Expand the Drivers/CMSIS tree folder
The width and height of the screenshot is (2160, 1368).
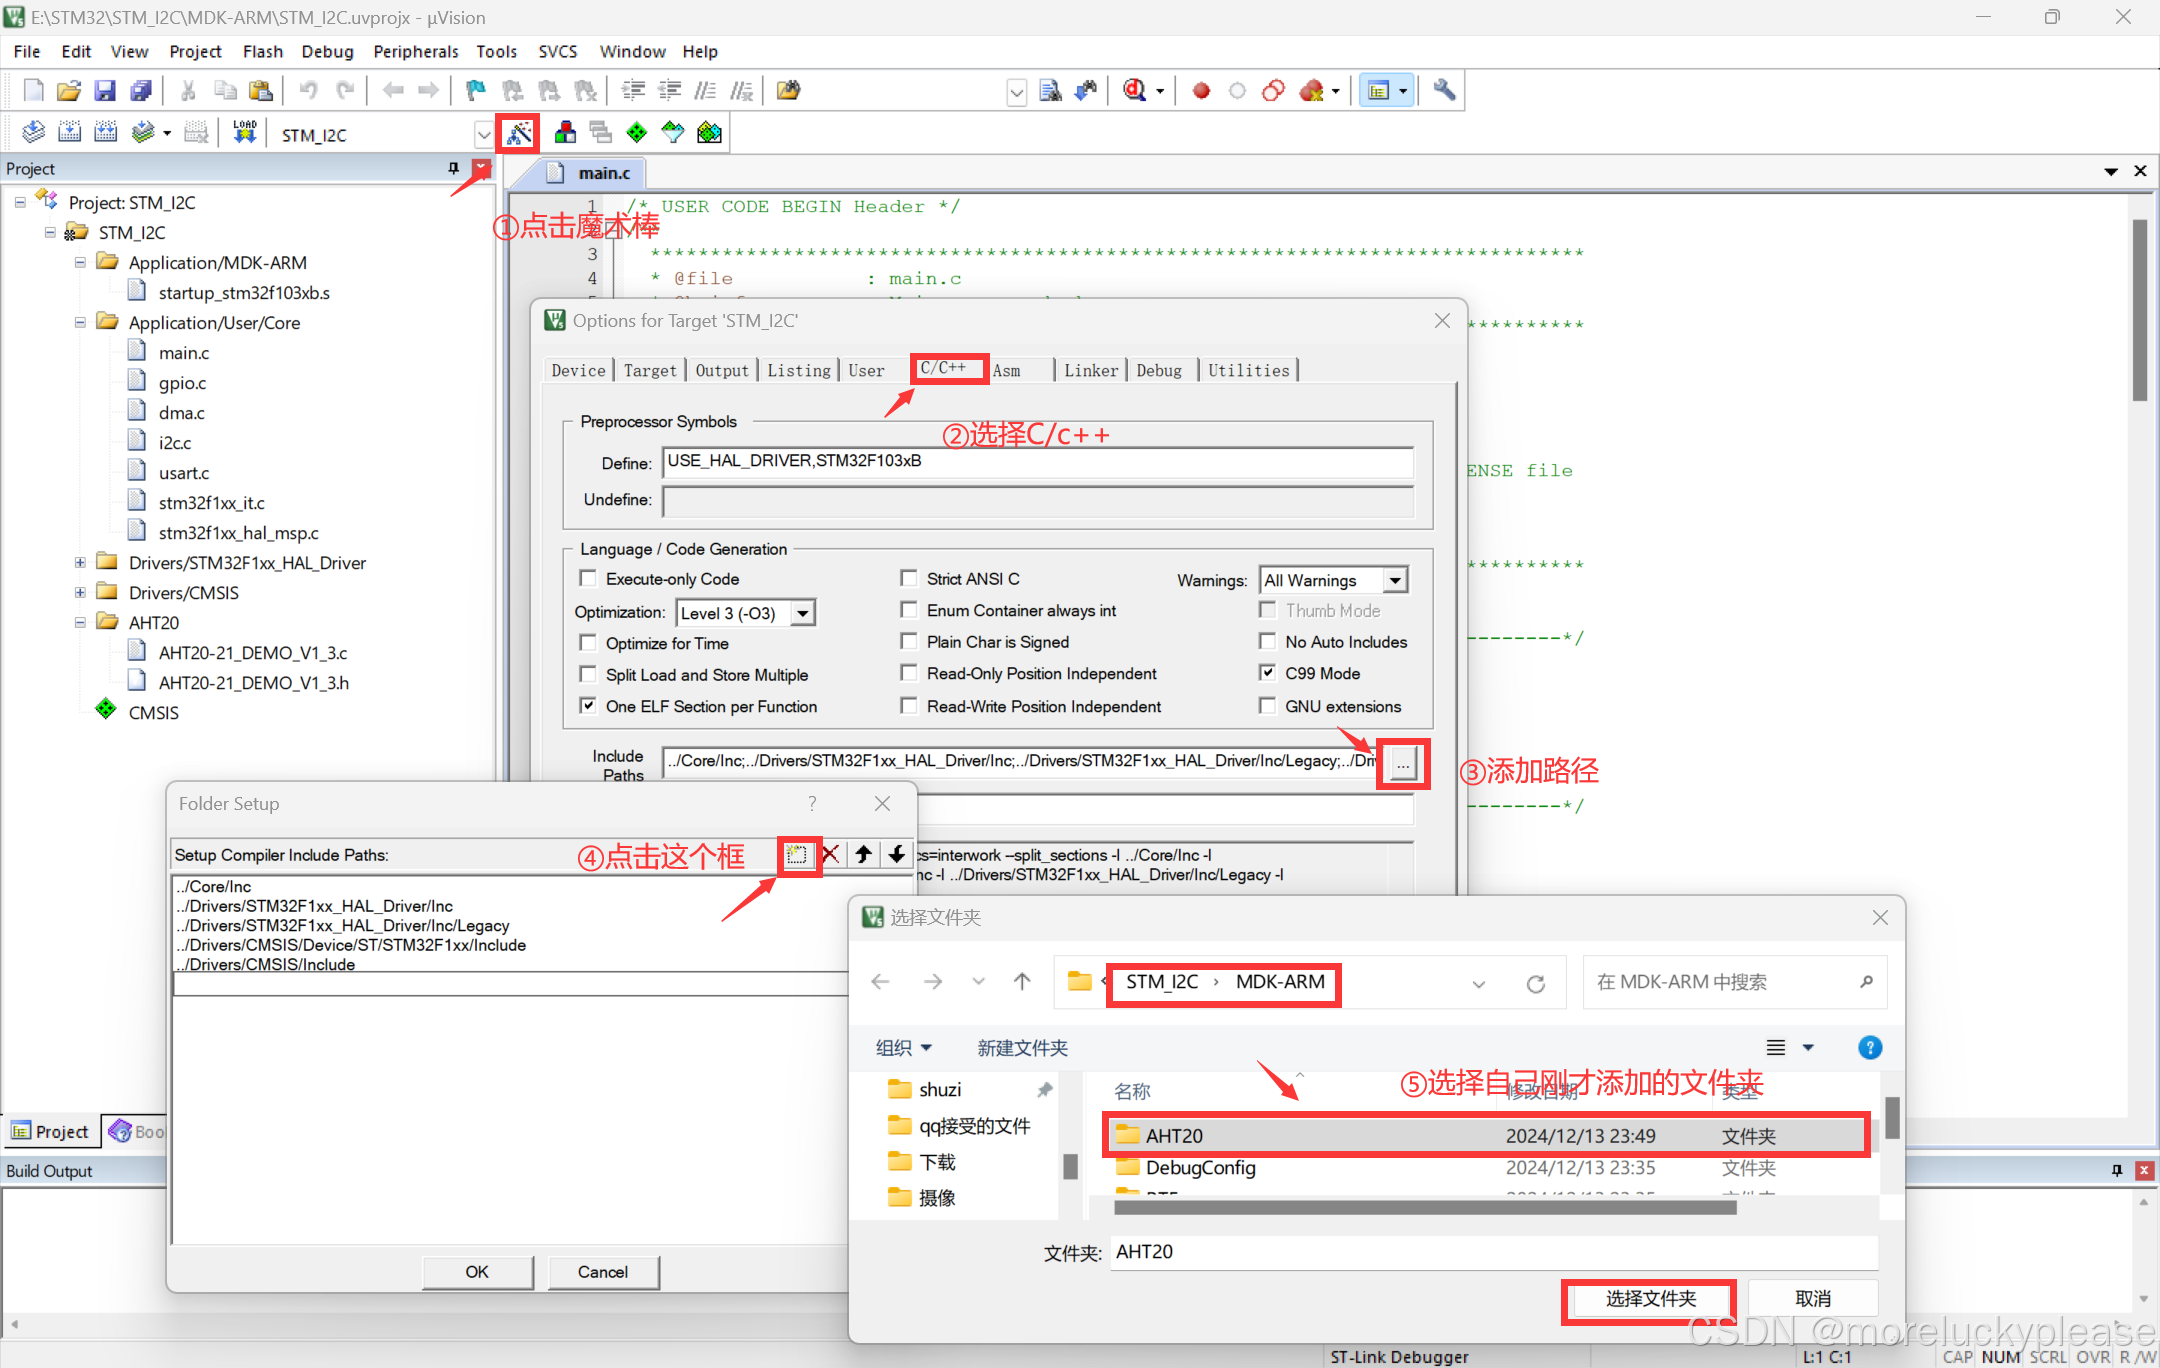[80, 592]
